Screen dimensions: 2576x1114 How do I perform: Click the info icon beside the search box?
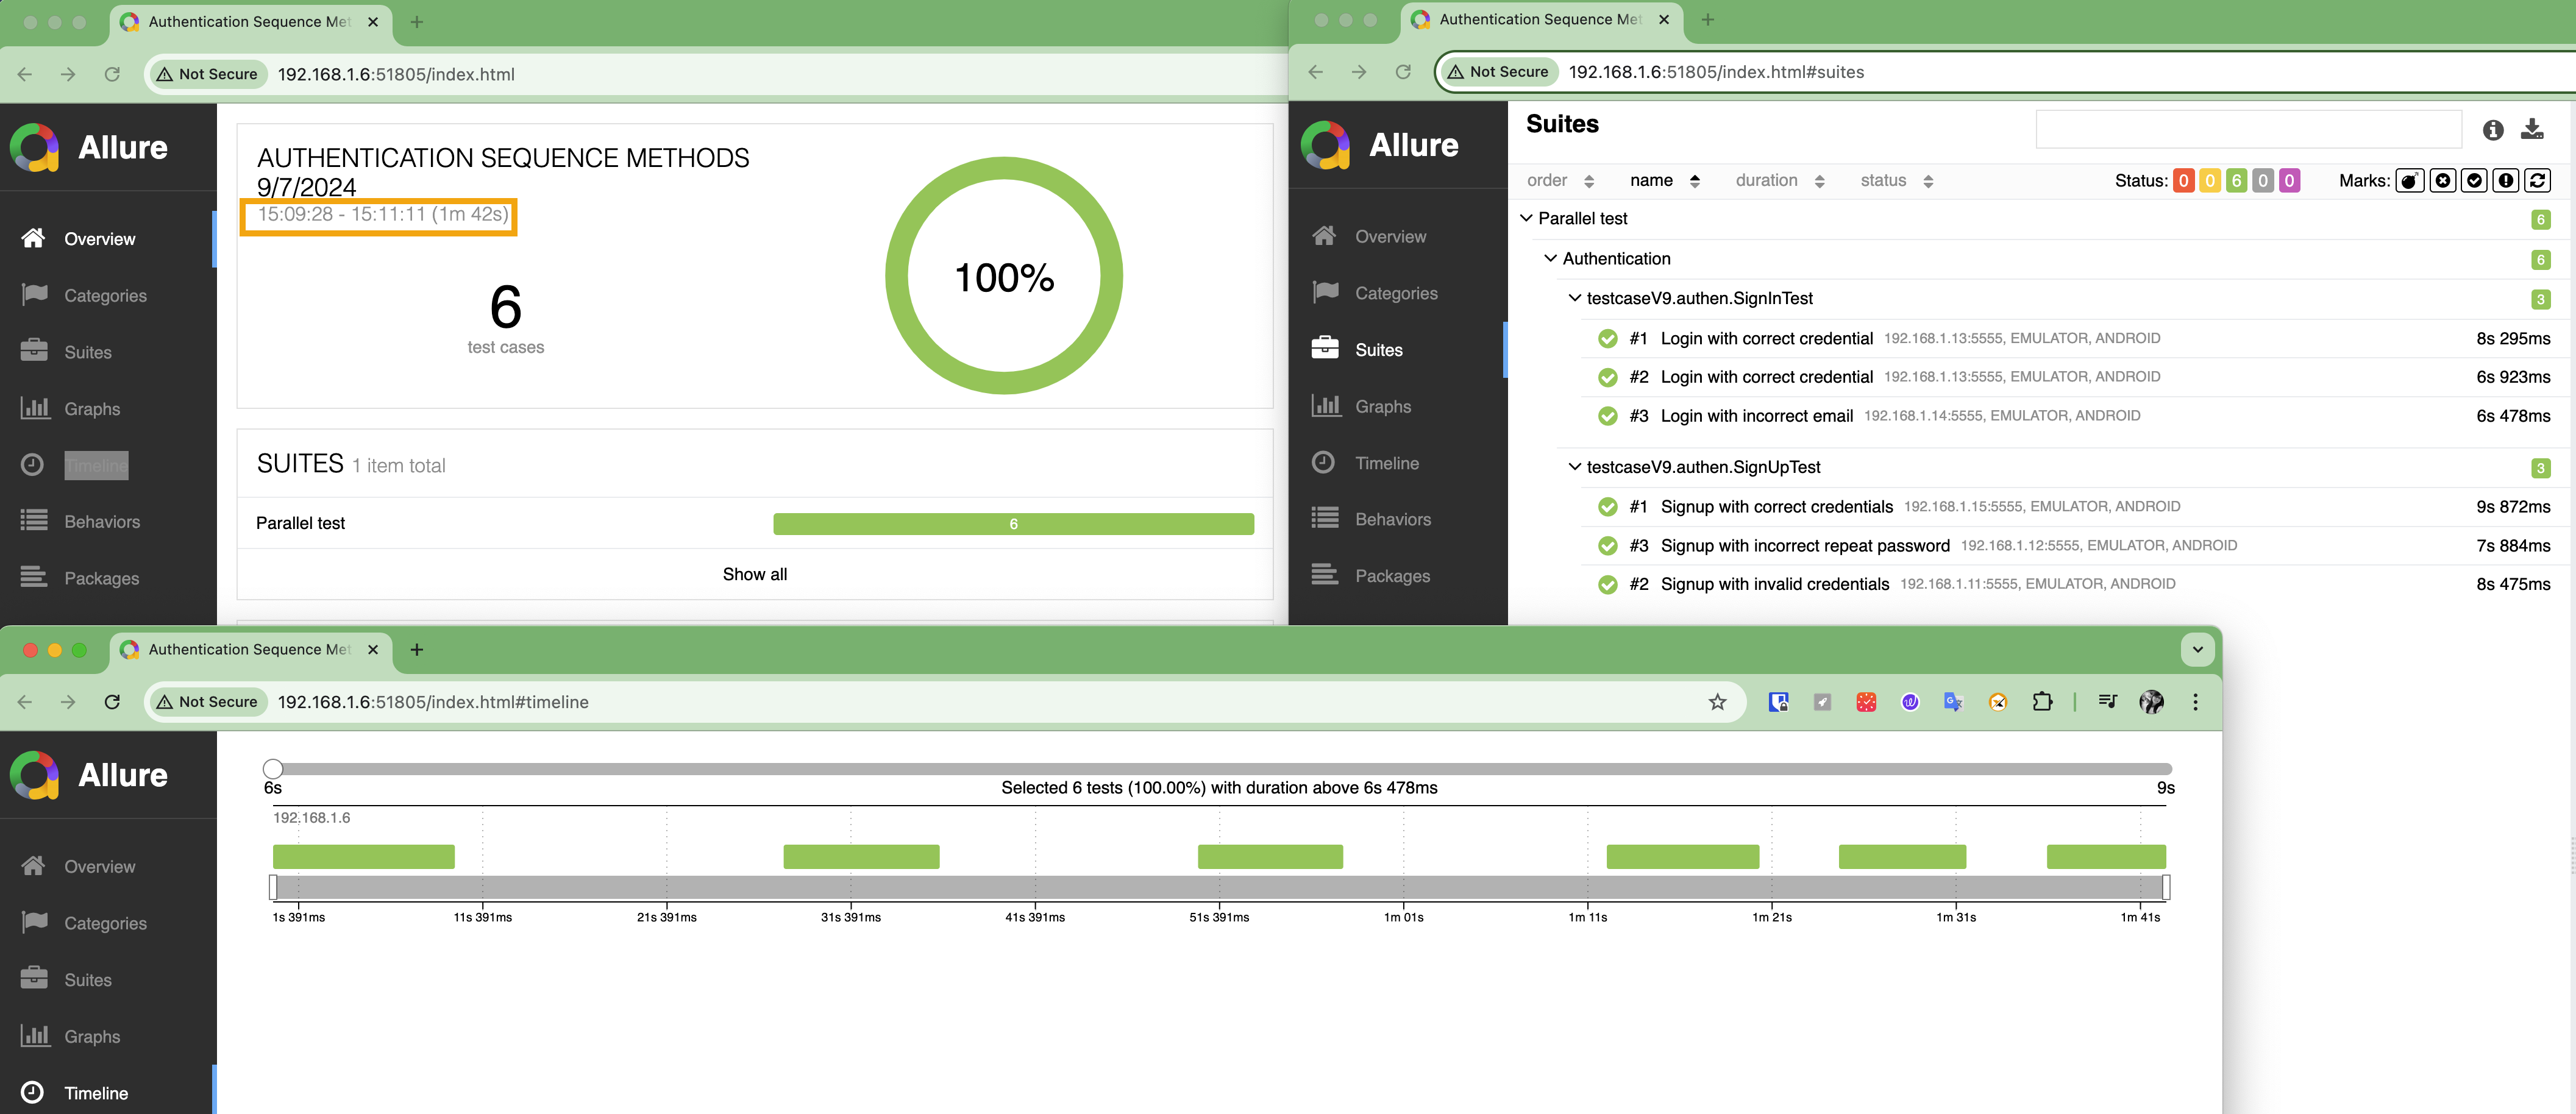pyautogui.click(x=2492, y=129)
